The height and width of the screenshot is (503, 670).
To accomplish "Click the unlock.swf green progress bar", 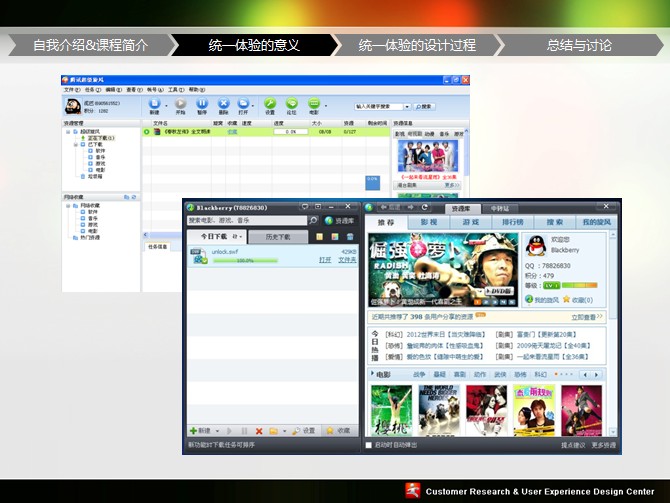I will click(245, 261).
